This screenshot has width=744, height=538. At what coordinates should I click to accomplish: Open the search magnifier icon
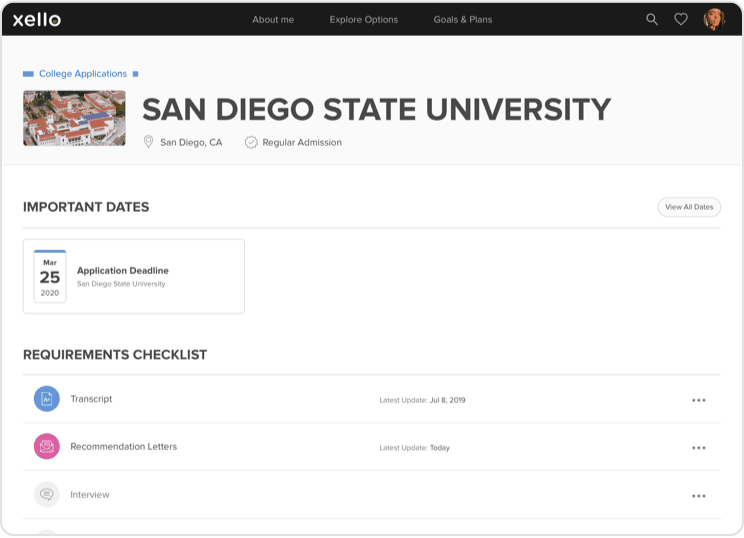[652, 19]
